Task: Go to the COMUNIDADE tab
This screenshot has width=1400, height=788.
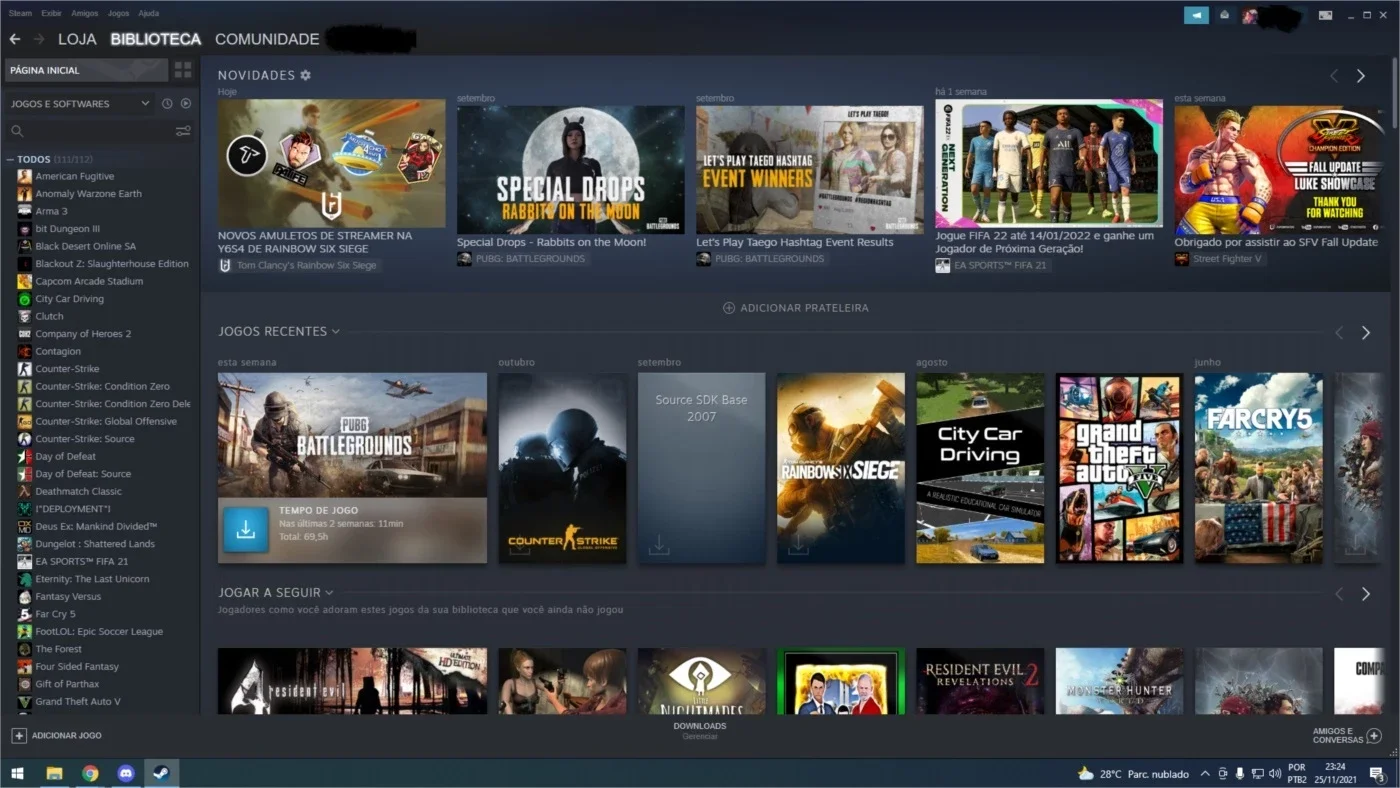Action: (267, 39)
